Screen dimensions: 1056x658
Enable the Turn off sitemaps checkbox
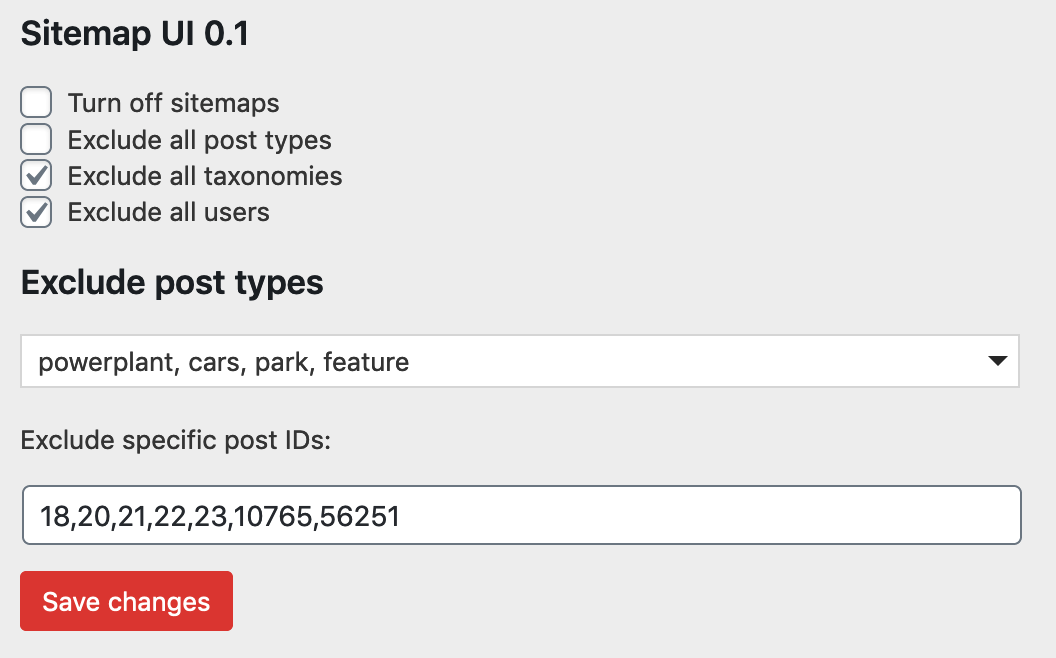point(36,103)
